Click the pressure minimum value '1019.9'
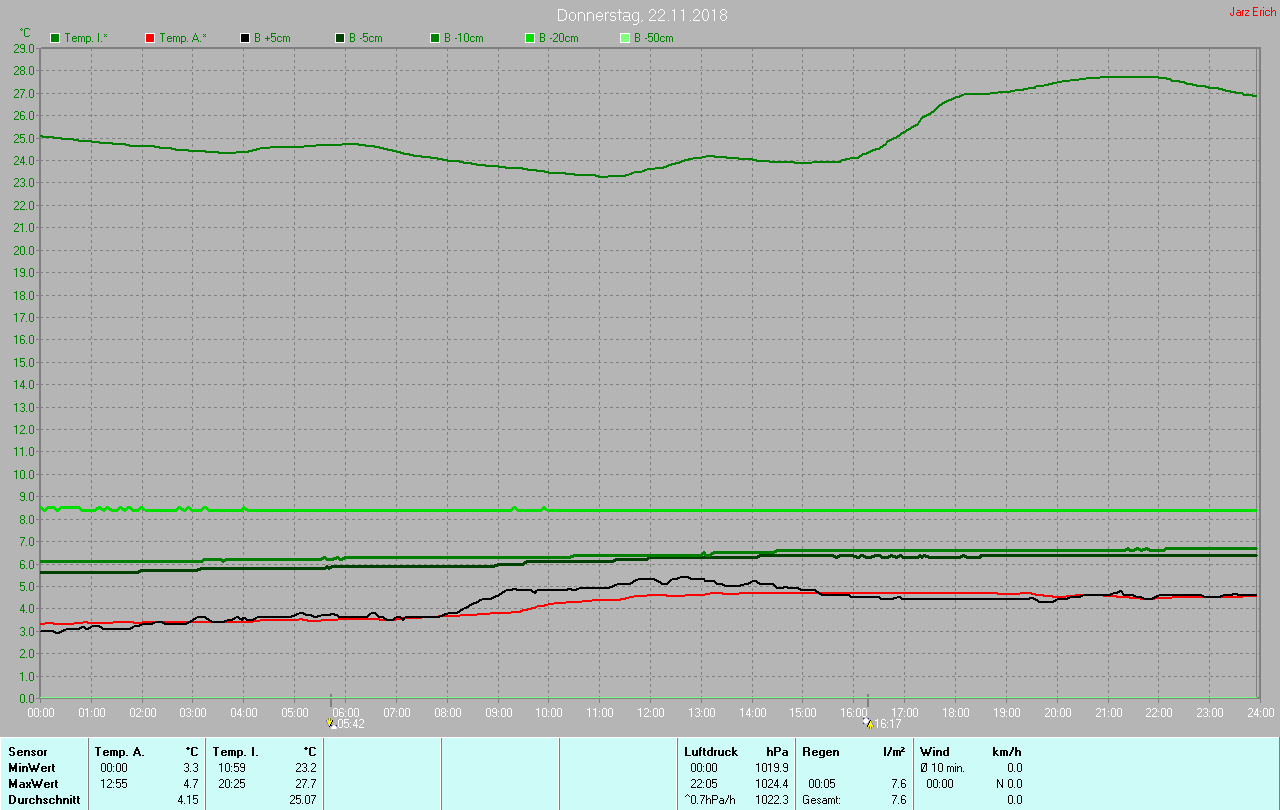 click(772, 768)
